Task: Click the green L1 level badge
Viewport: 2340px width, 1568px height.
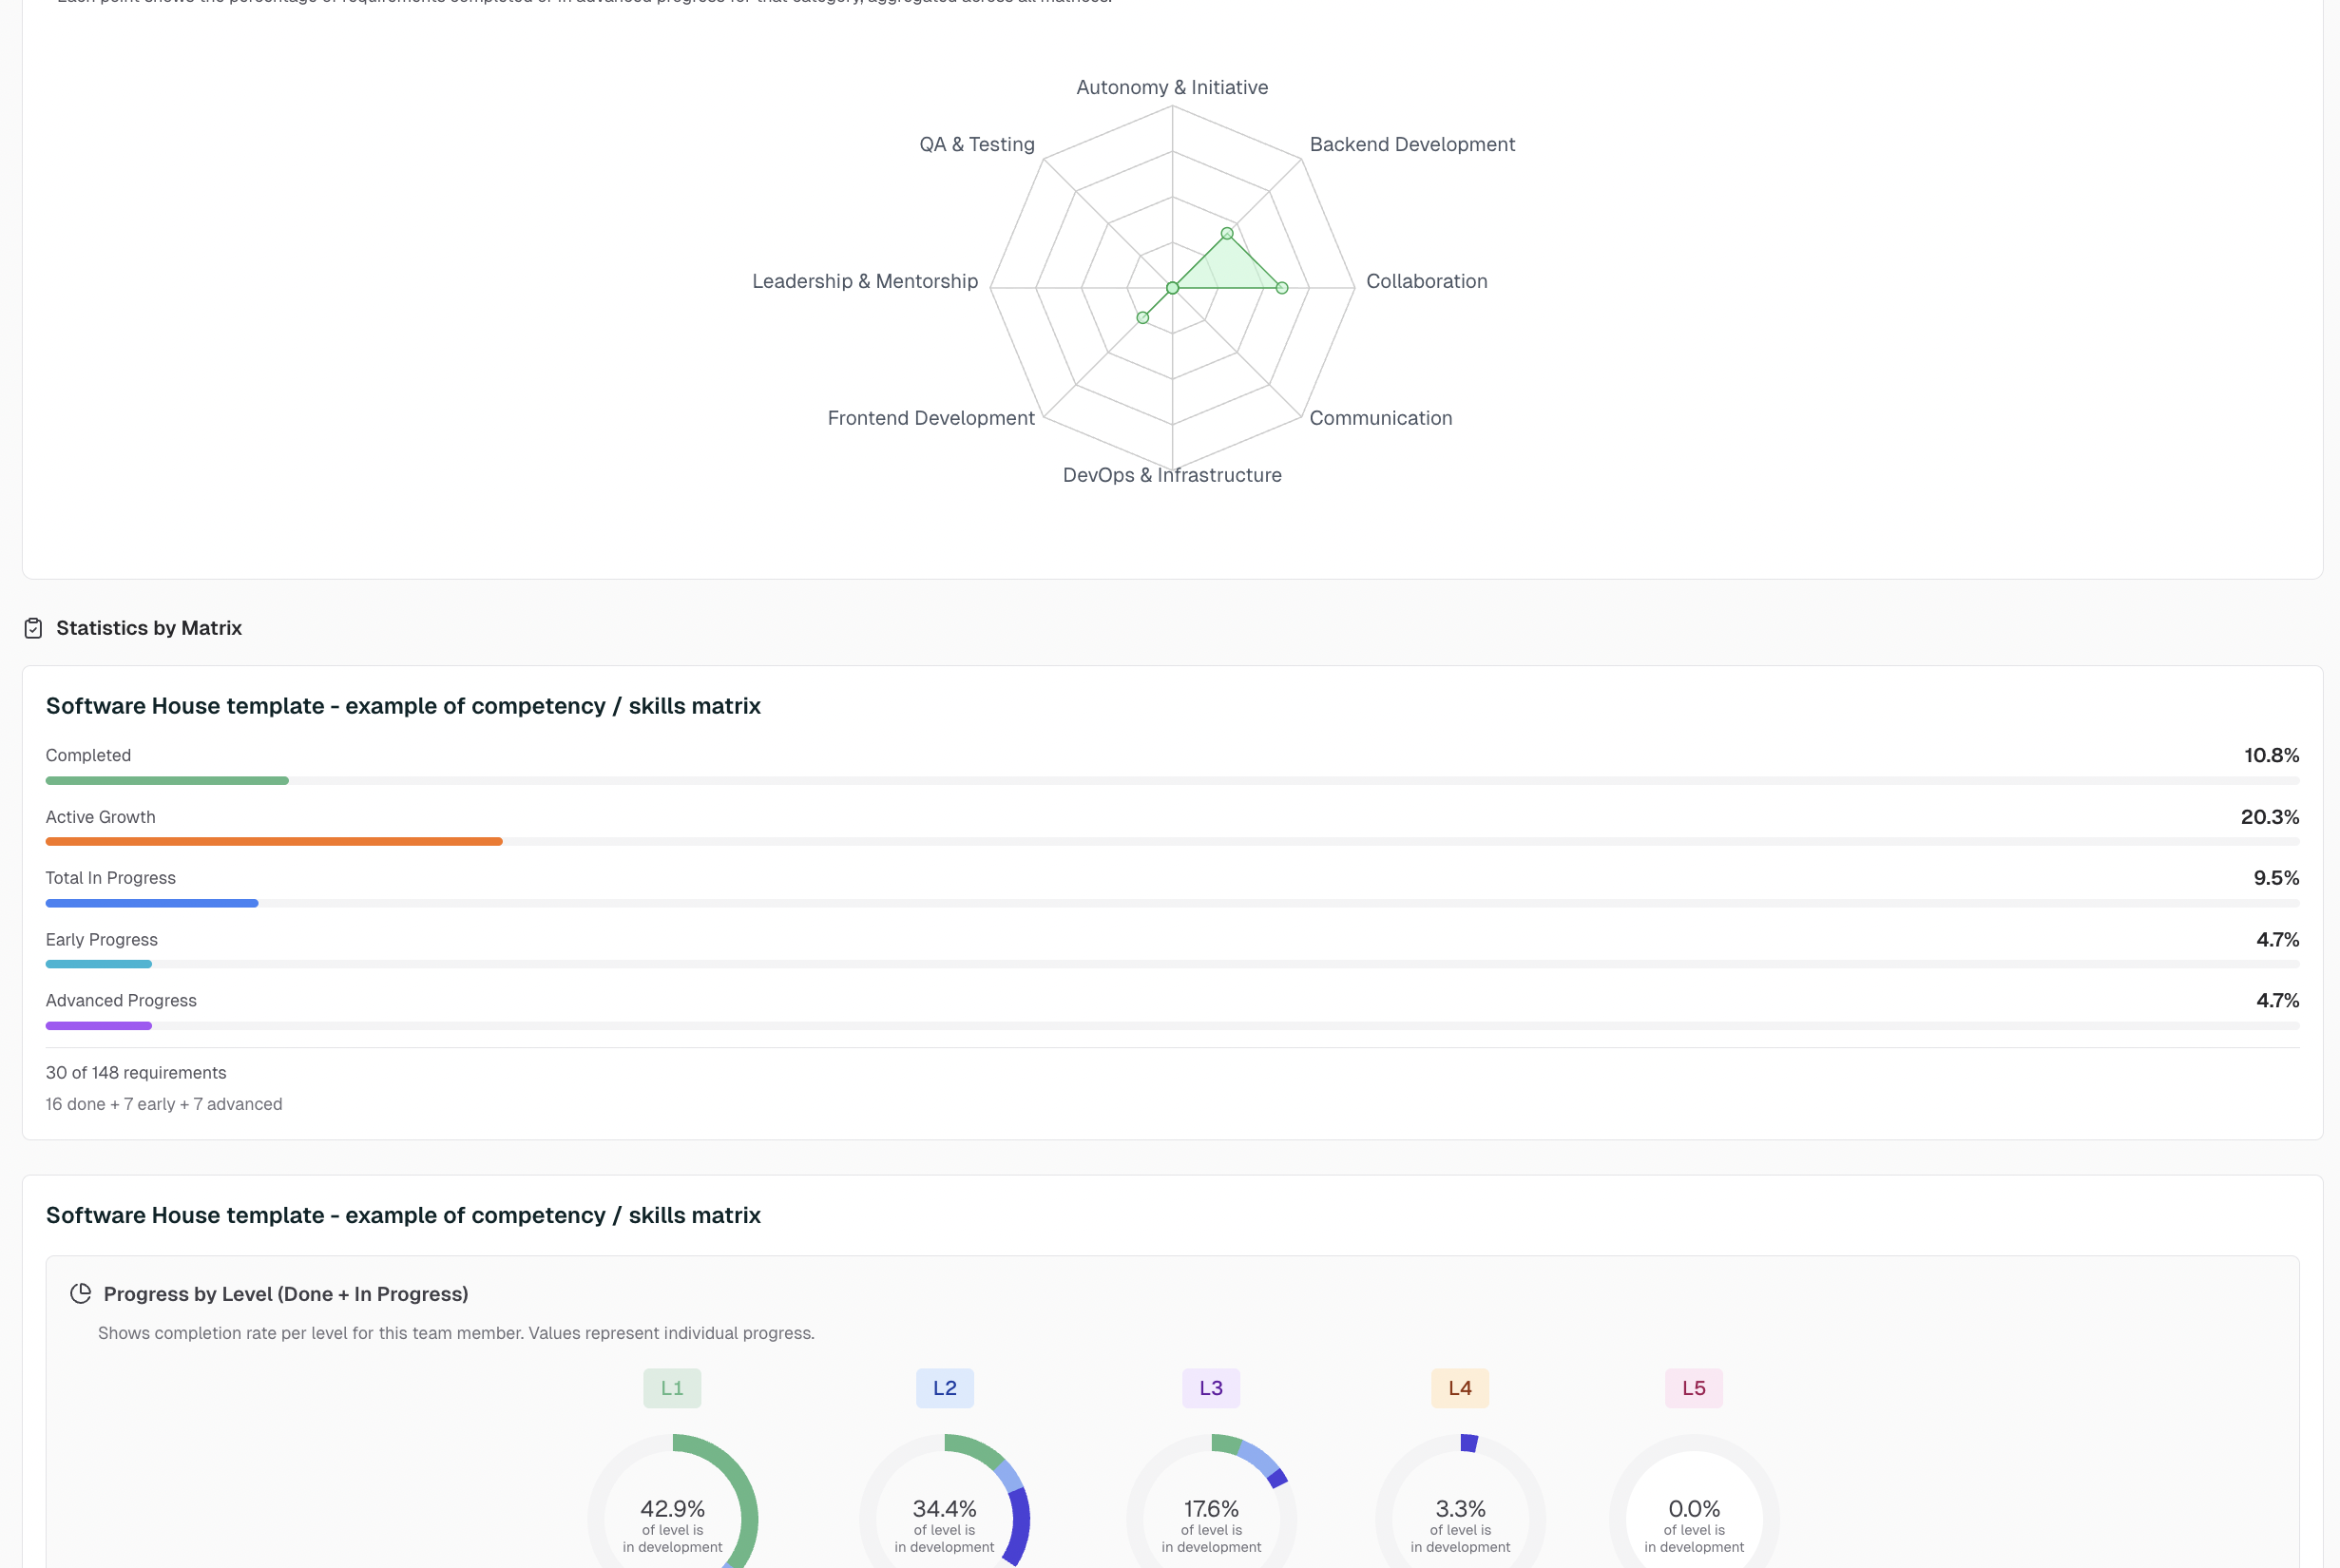Action: click(672, 1389)
